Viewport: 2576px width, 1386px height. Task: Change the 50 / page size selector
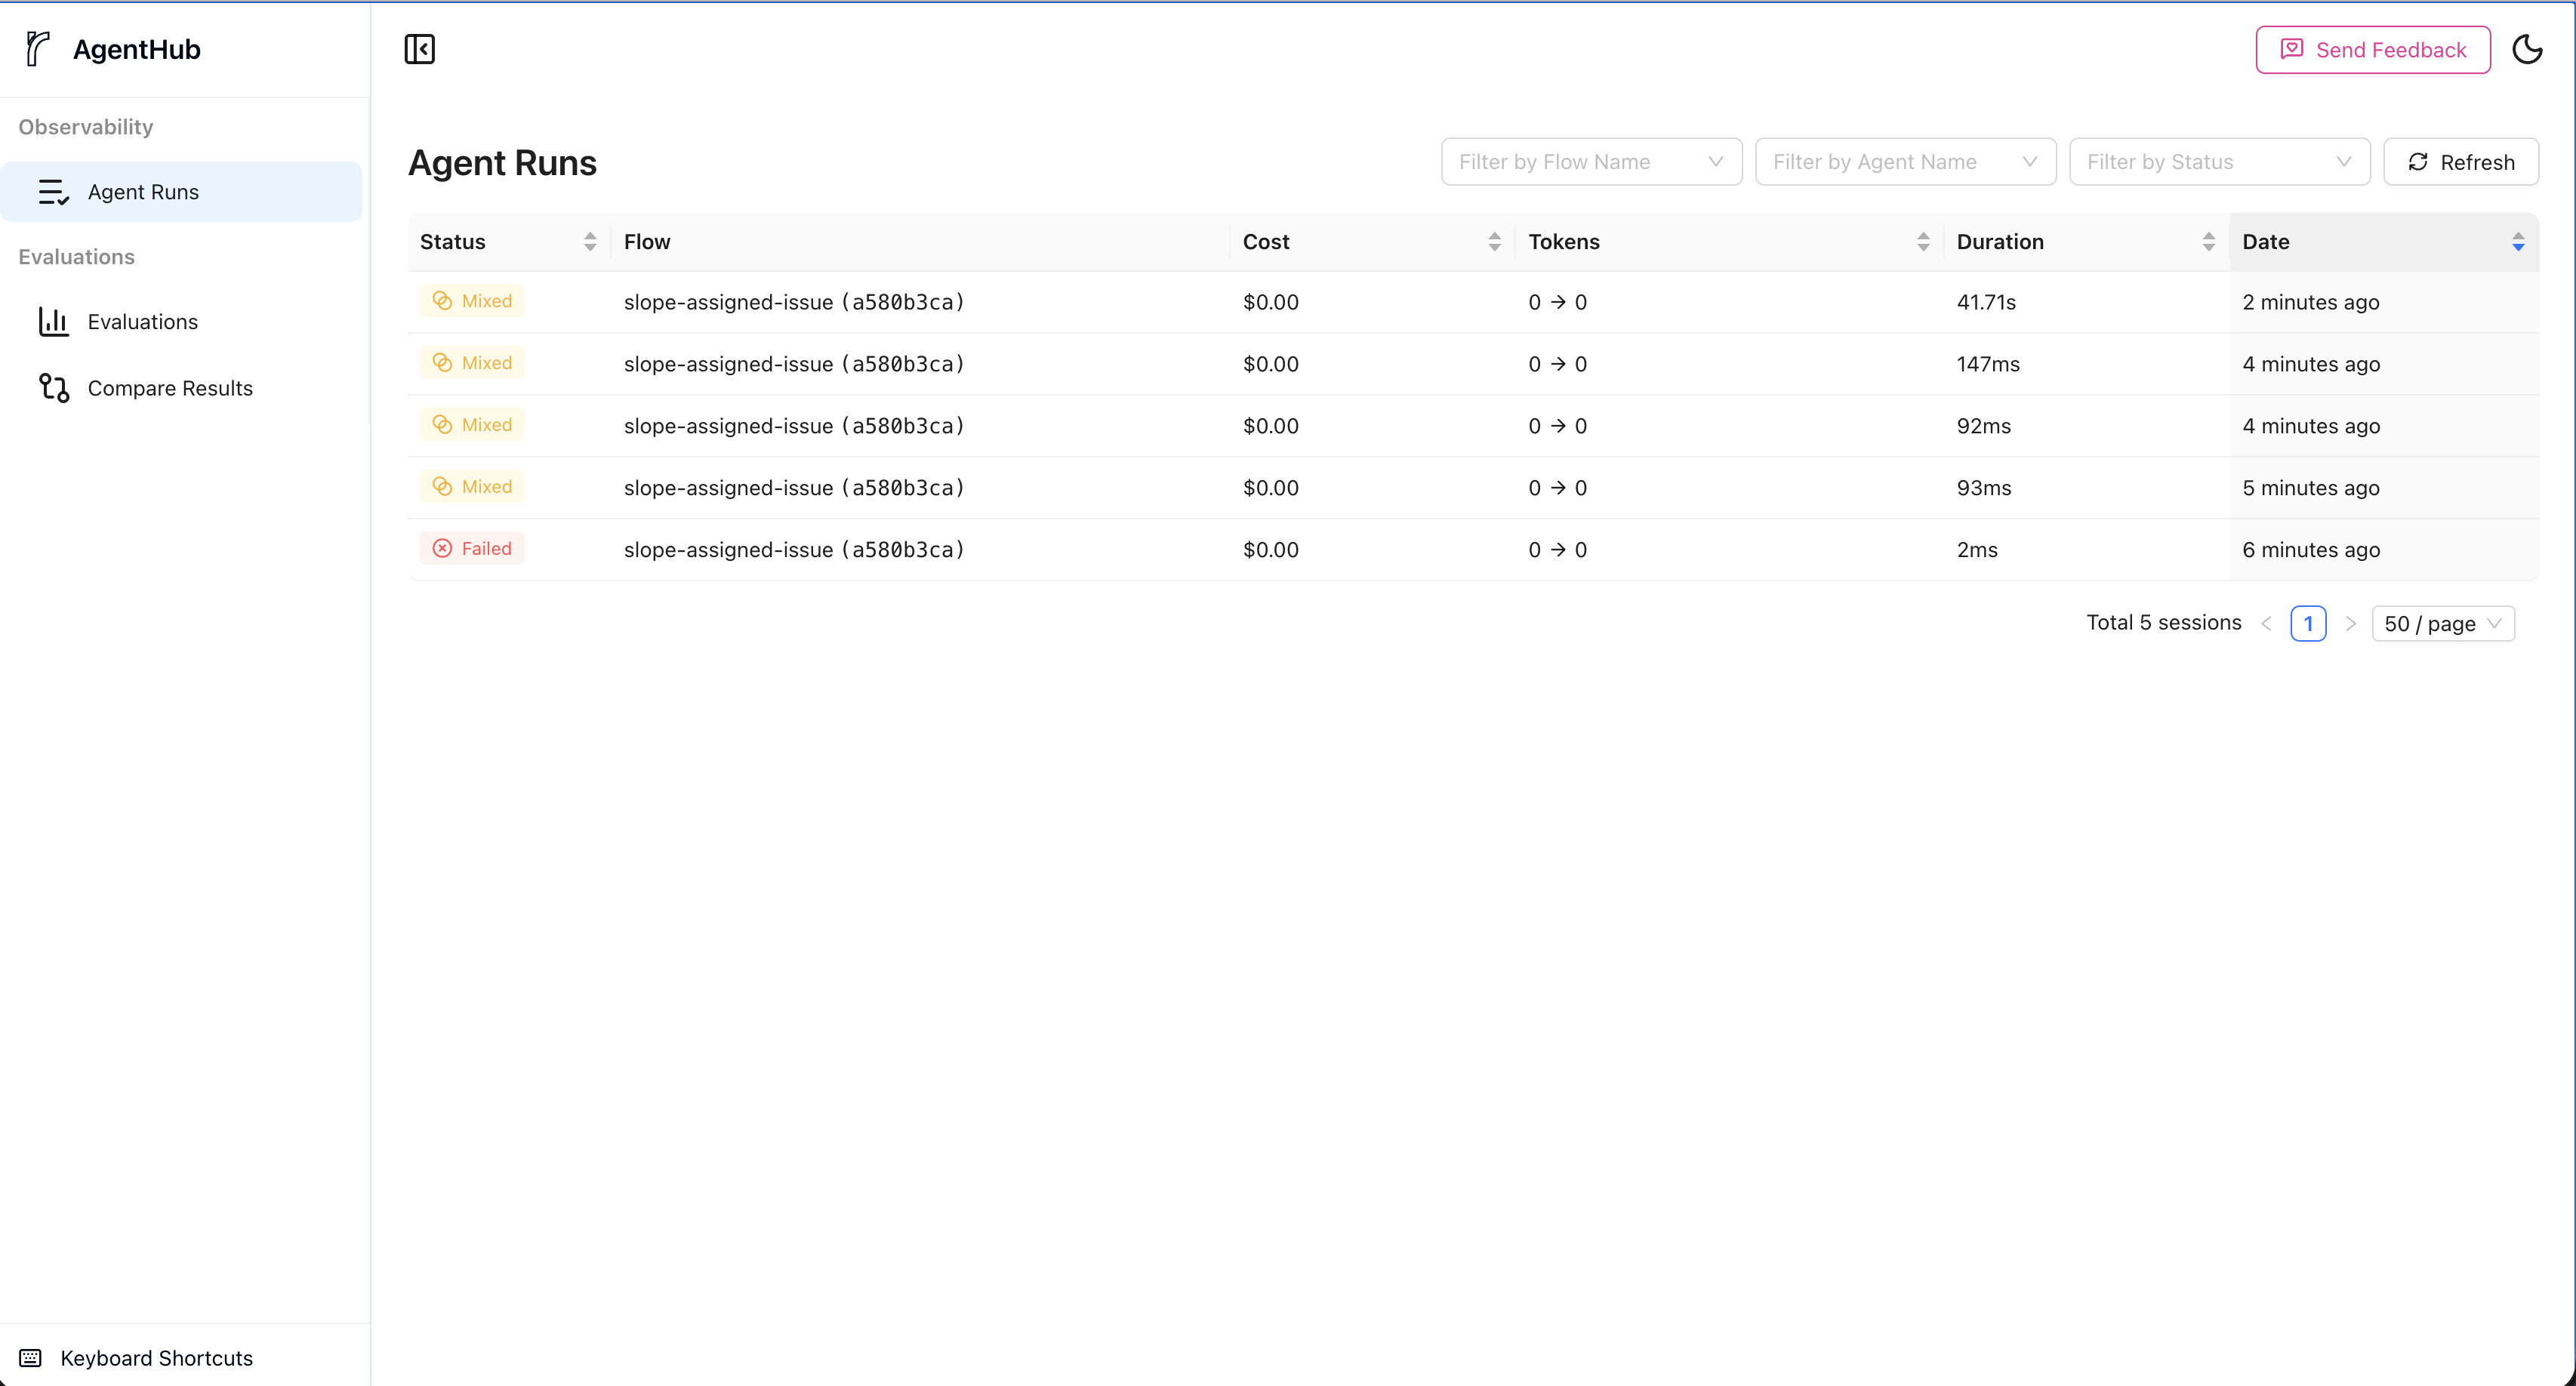point(2442,624)
